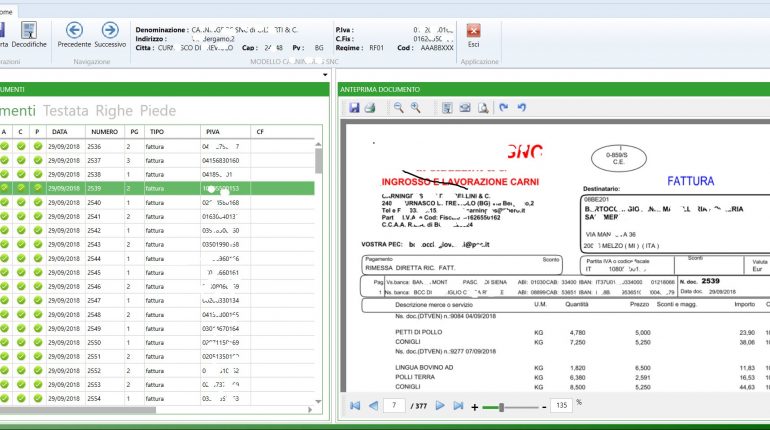Screen dimensions: 770x430
Task: Click the vertical scrollbar thumb of documents list
Action: click(319, 161)
